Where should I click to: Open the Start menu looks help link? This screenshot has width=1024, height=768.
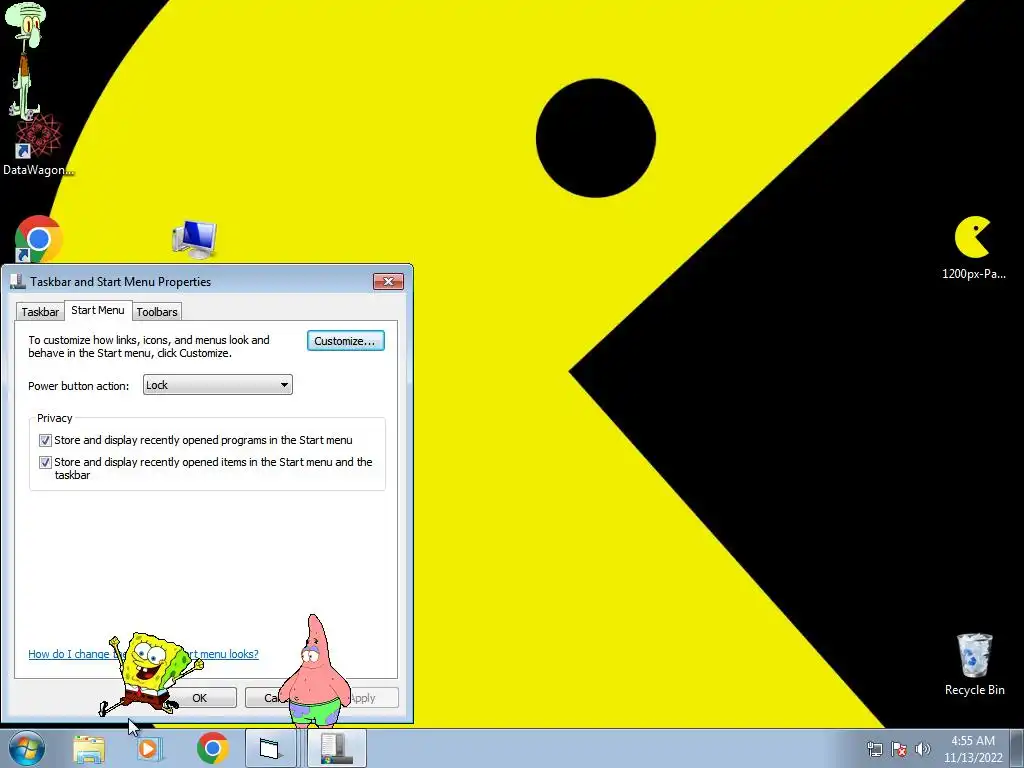coord(143,654)
